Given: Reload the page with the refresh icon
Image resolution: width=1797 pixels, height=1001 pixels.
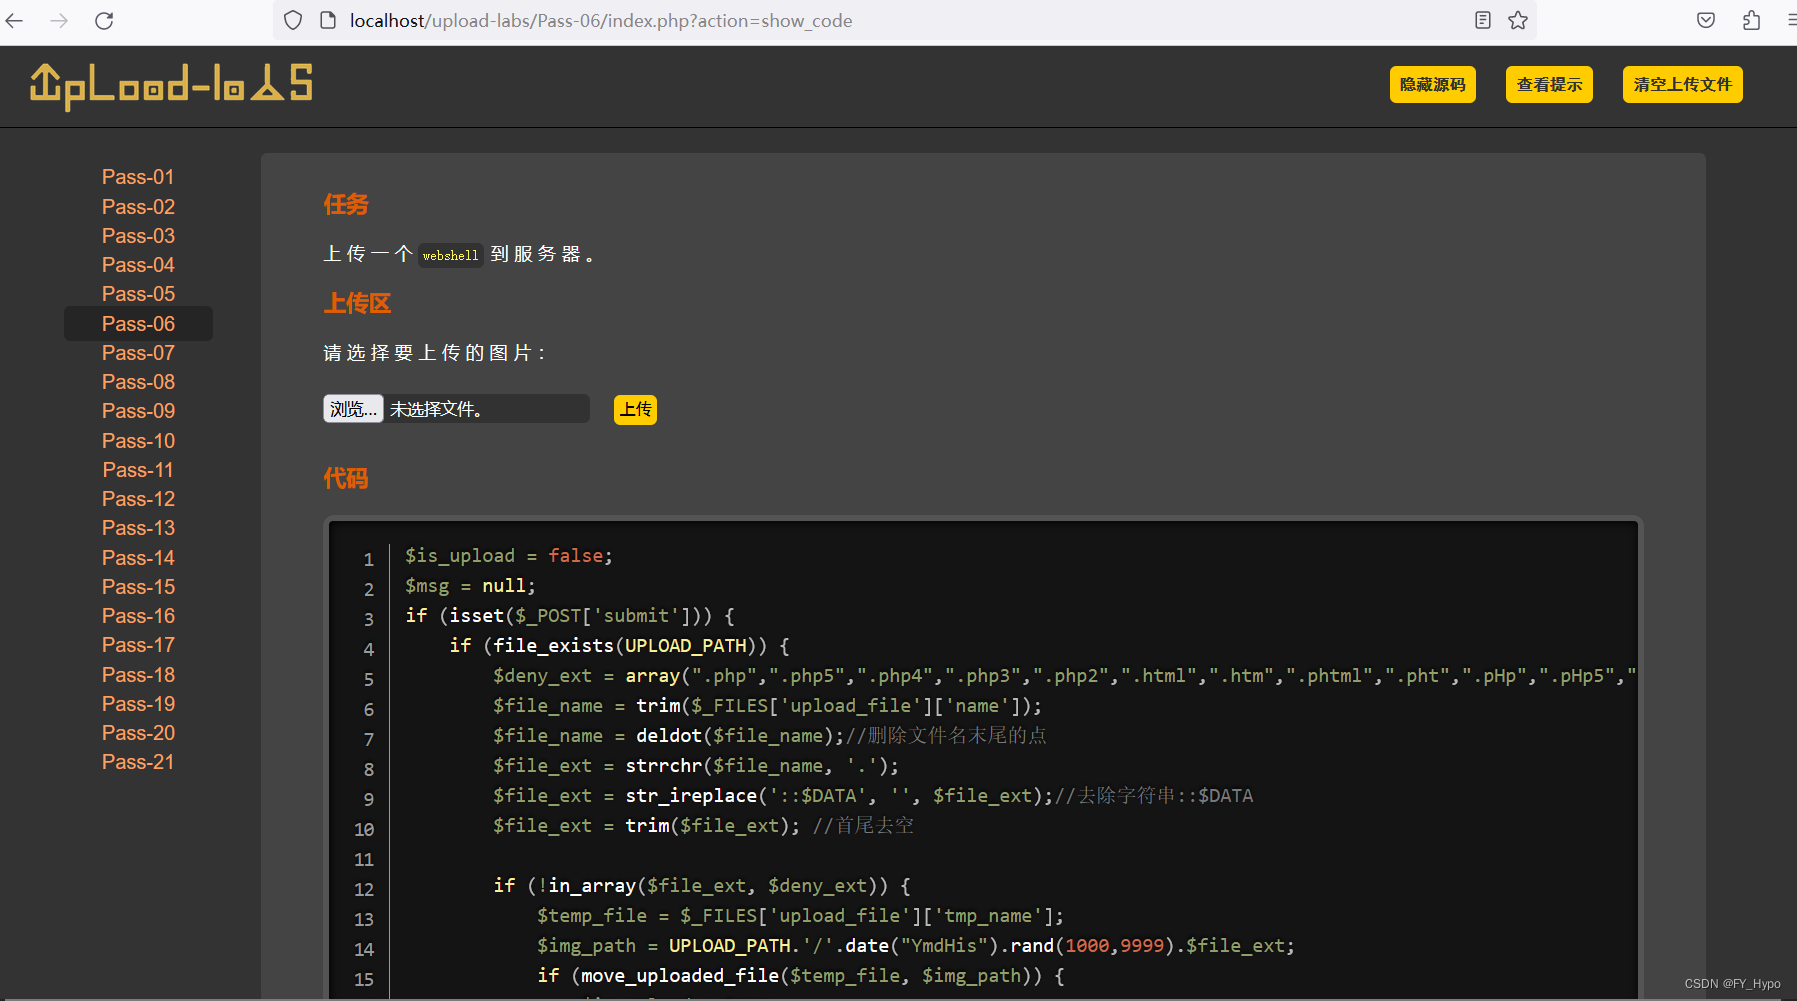Looking at the screenshot, I should 104,20.
